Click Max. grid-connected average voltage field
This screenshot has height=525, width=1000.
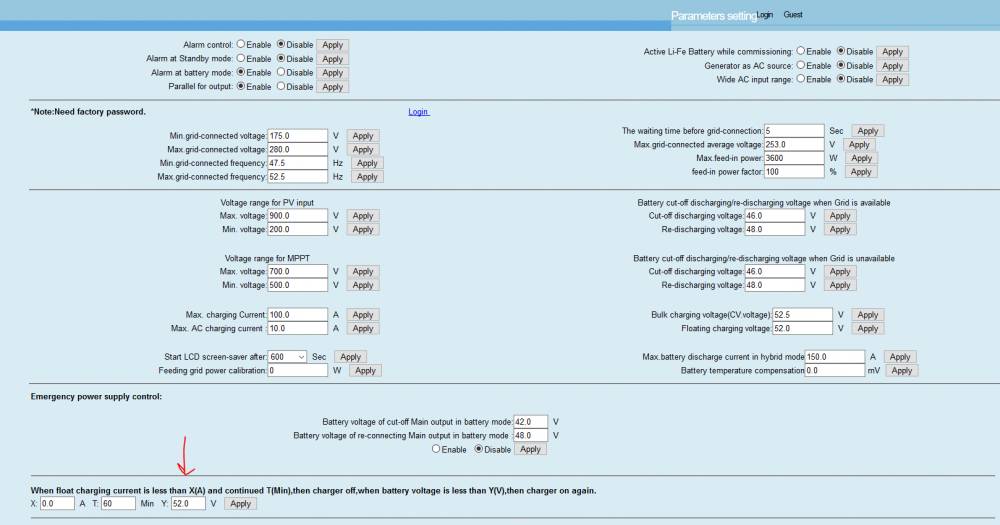pyautogui.click(x=794, y=145)
